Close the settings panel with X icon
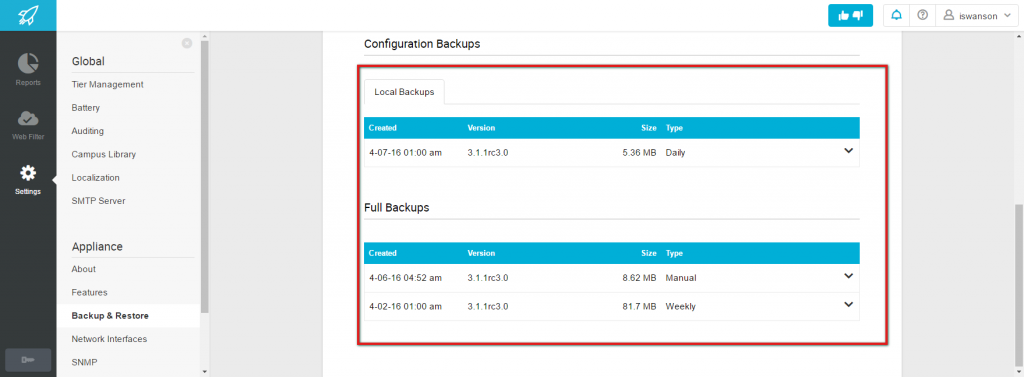1024x377 pixels. tap(187, 43)
